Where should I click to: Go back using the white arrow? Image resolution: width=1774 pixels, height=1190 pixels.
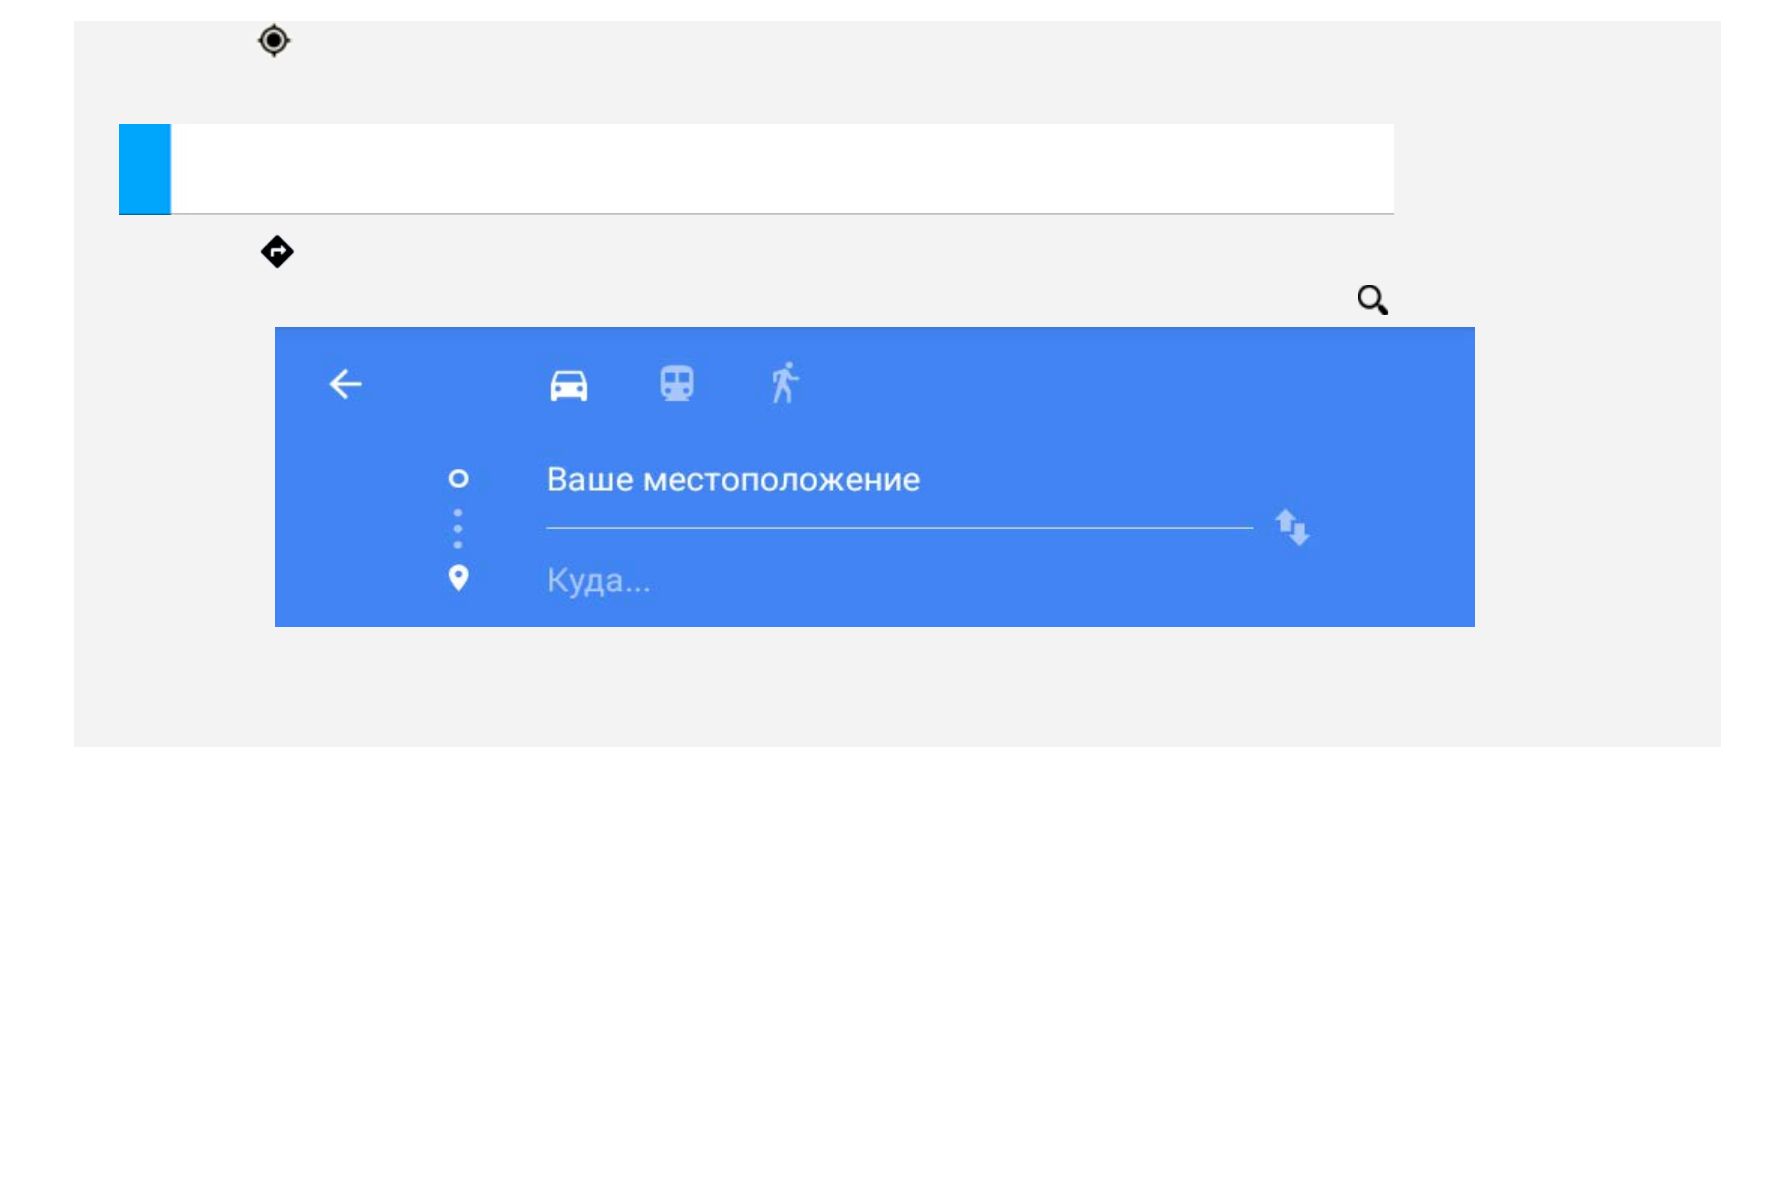tap(346, 384)
